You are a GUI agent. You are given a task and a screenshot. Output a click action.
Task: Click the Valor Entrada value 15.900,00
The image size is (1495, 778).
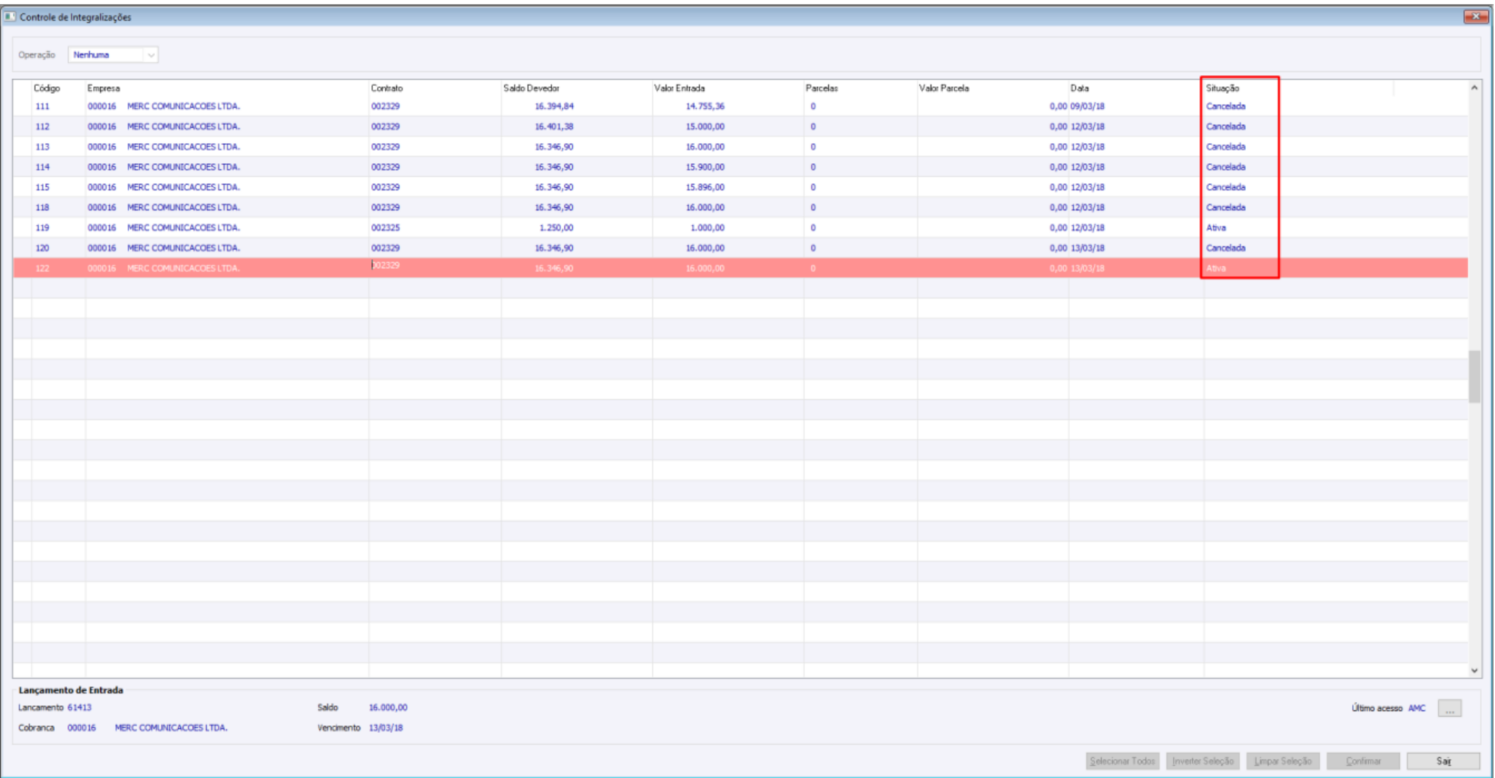705,167
